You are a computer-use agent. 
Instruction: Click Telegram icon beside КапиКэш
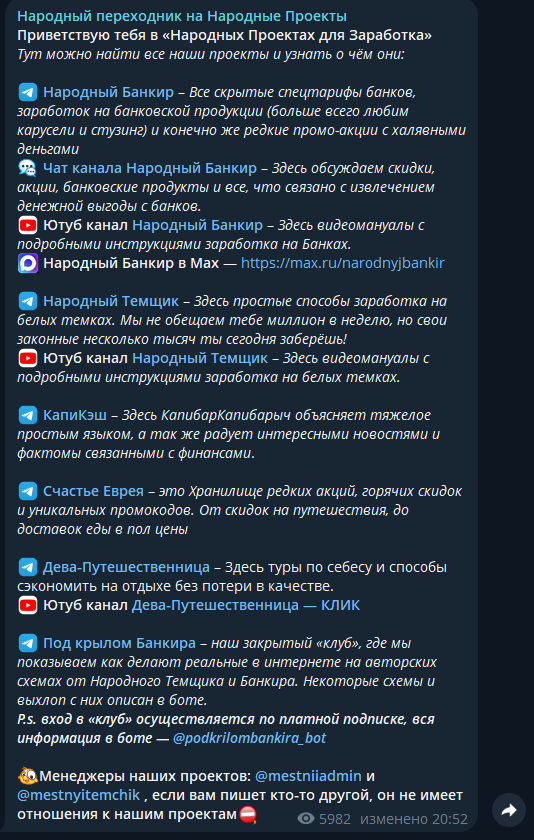click(28, 415)
